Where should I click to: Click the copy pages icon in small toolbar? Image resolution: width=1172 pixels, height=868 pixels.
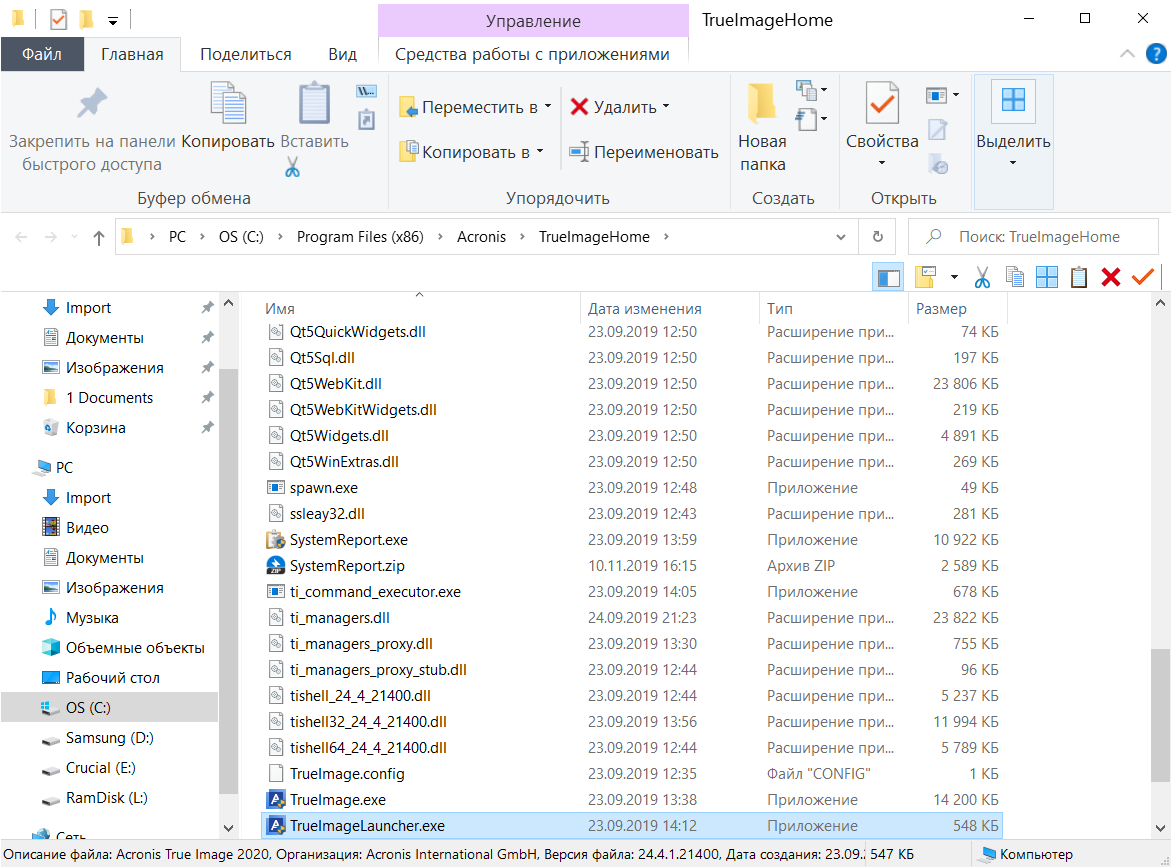point(1014,277)
